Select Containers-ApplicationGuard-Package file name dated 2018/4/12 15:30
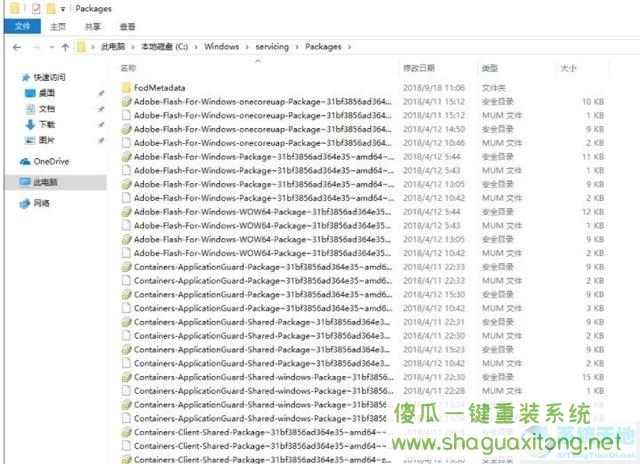 coord(263,294)
